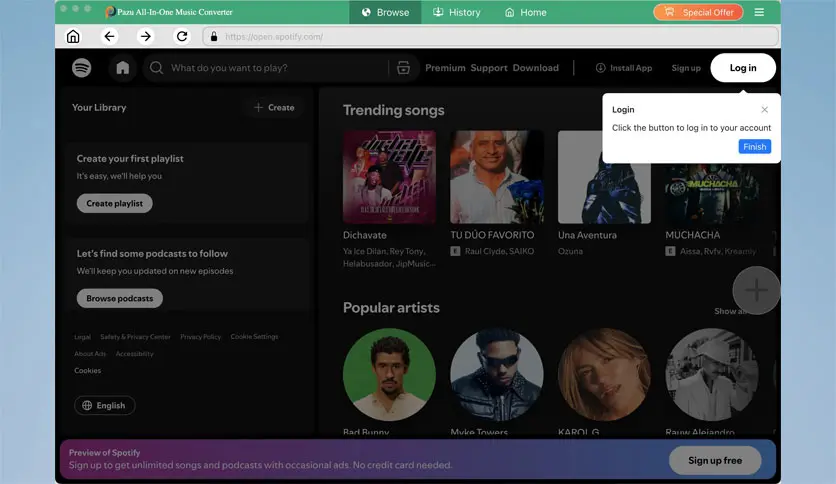
Task: Open Safety & Privacy Center link
Action: (x=135, y=337)
